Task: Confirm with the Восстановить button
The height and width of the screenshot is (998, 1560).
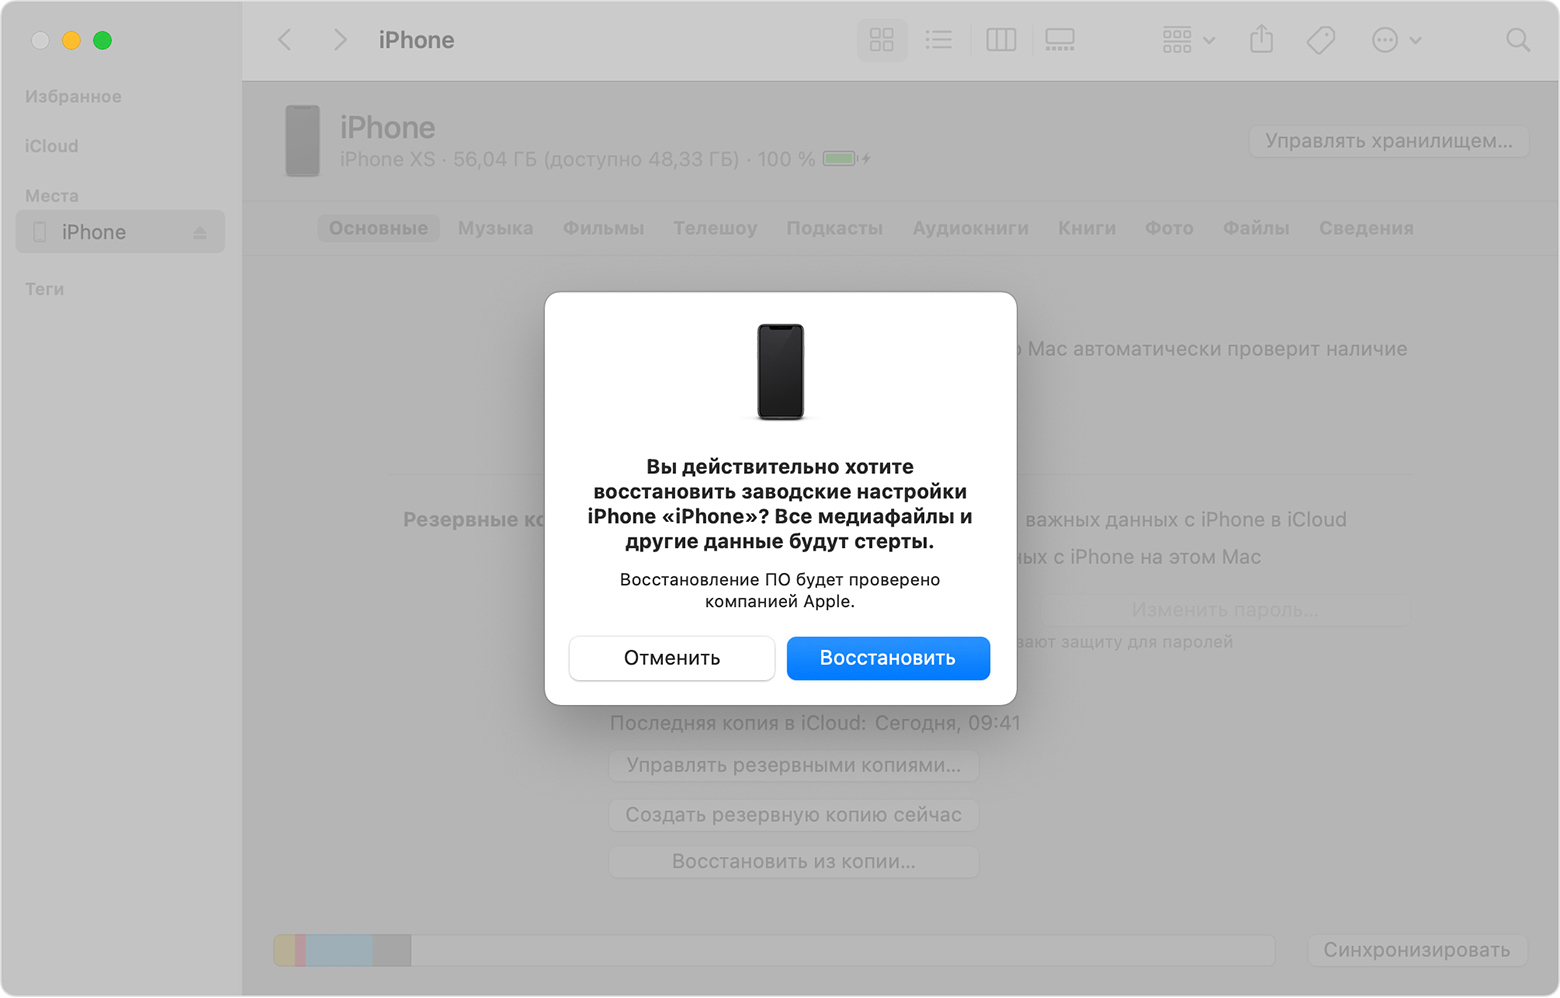Action: pos(888,658)
